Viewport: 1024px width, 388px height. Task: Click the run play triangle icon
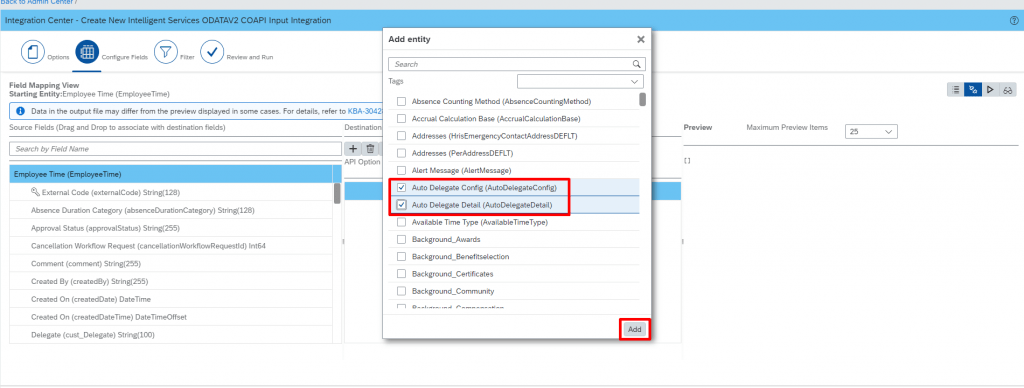coord(991,89)
